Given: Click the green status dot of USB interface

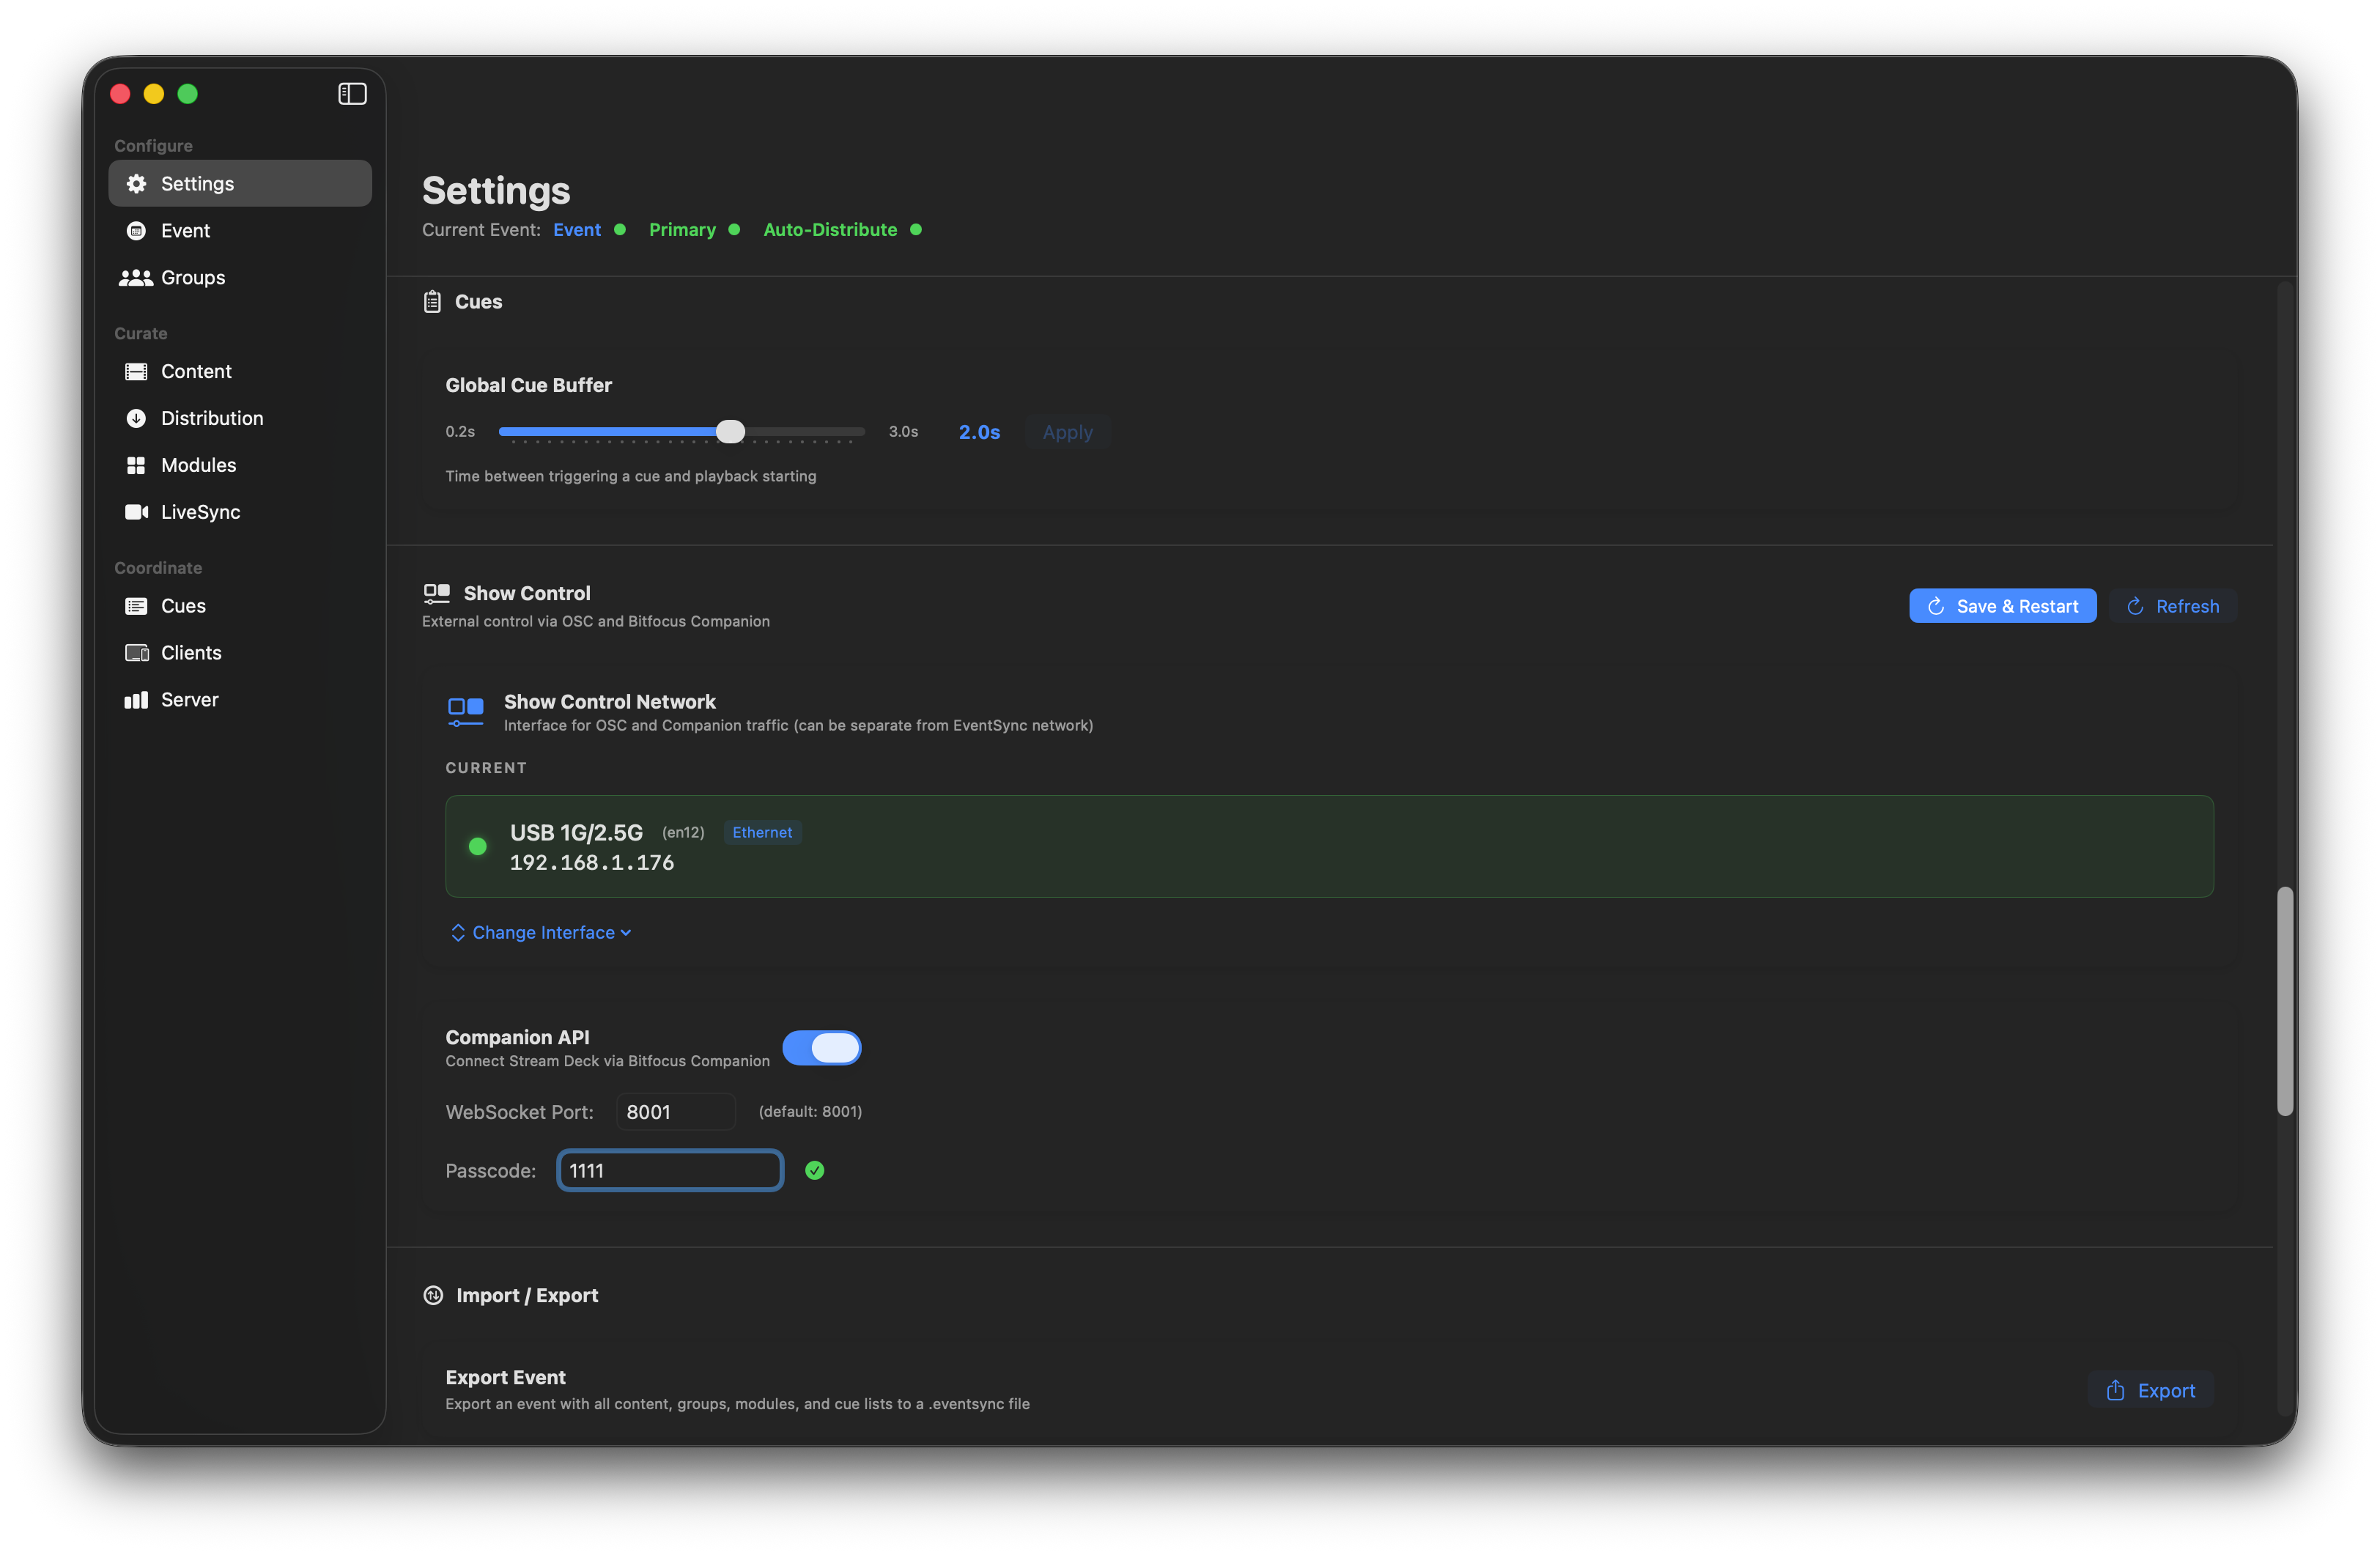Looking at the screenshot, I should [x=478, y=847].
